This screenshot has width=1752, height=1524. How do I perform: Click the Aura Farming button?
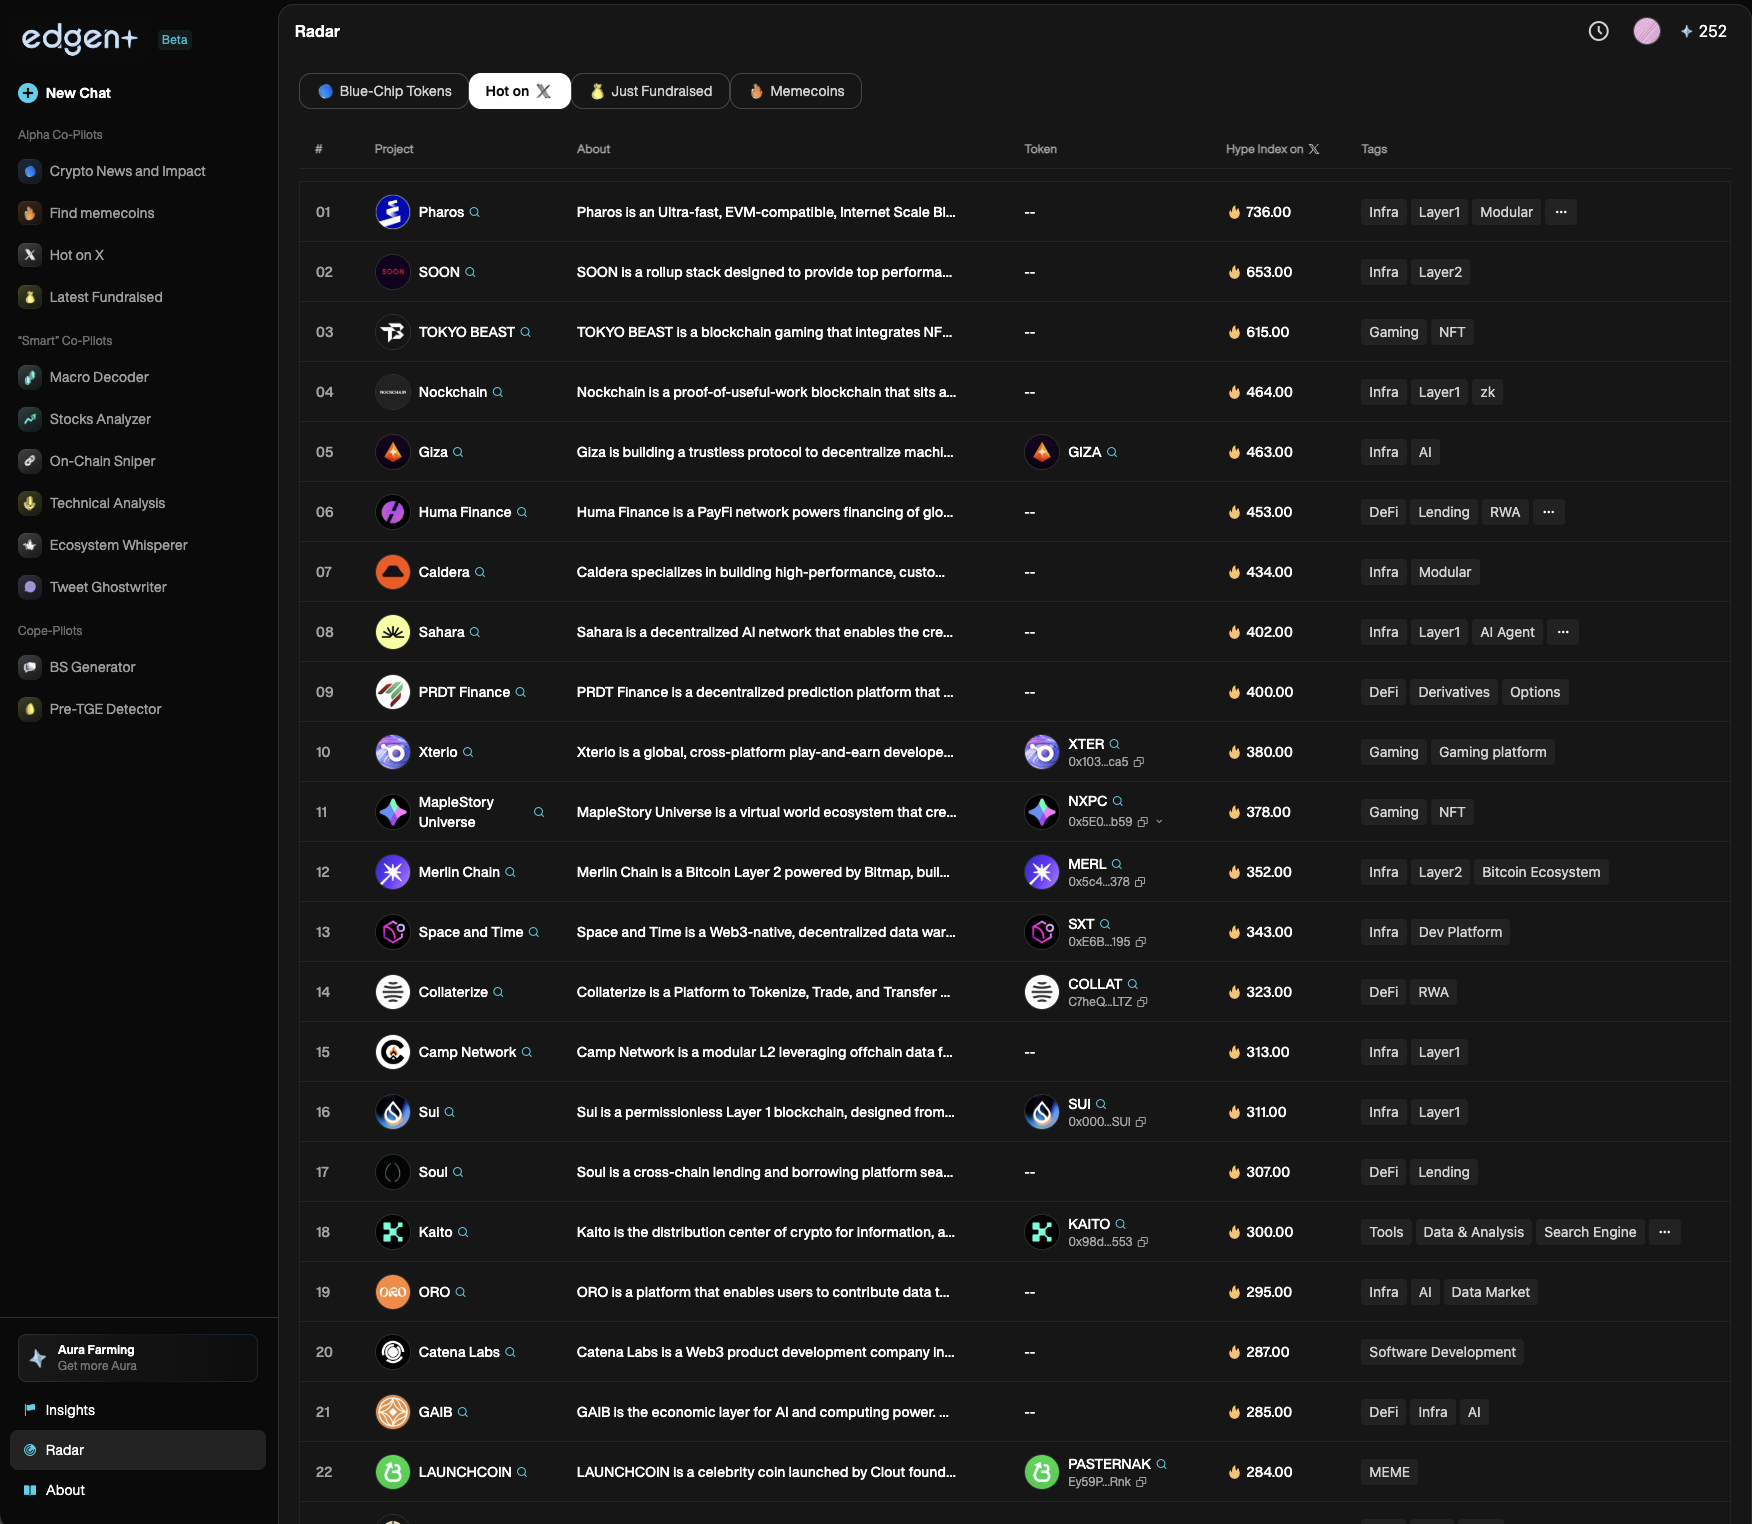pos(138,1357)
